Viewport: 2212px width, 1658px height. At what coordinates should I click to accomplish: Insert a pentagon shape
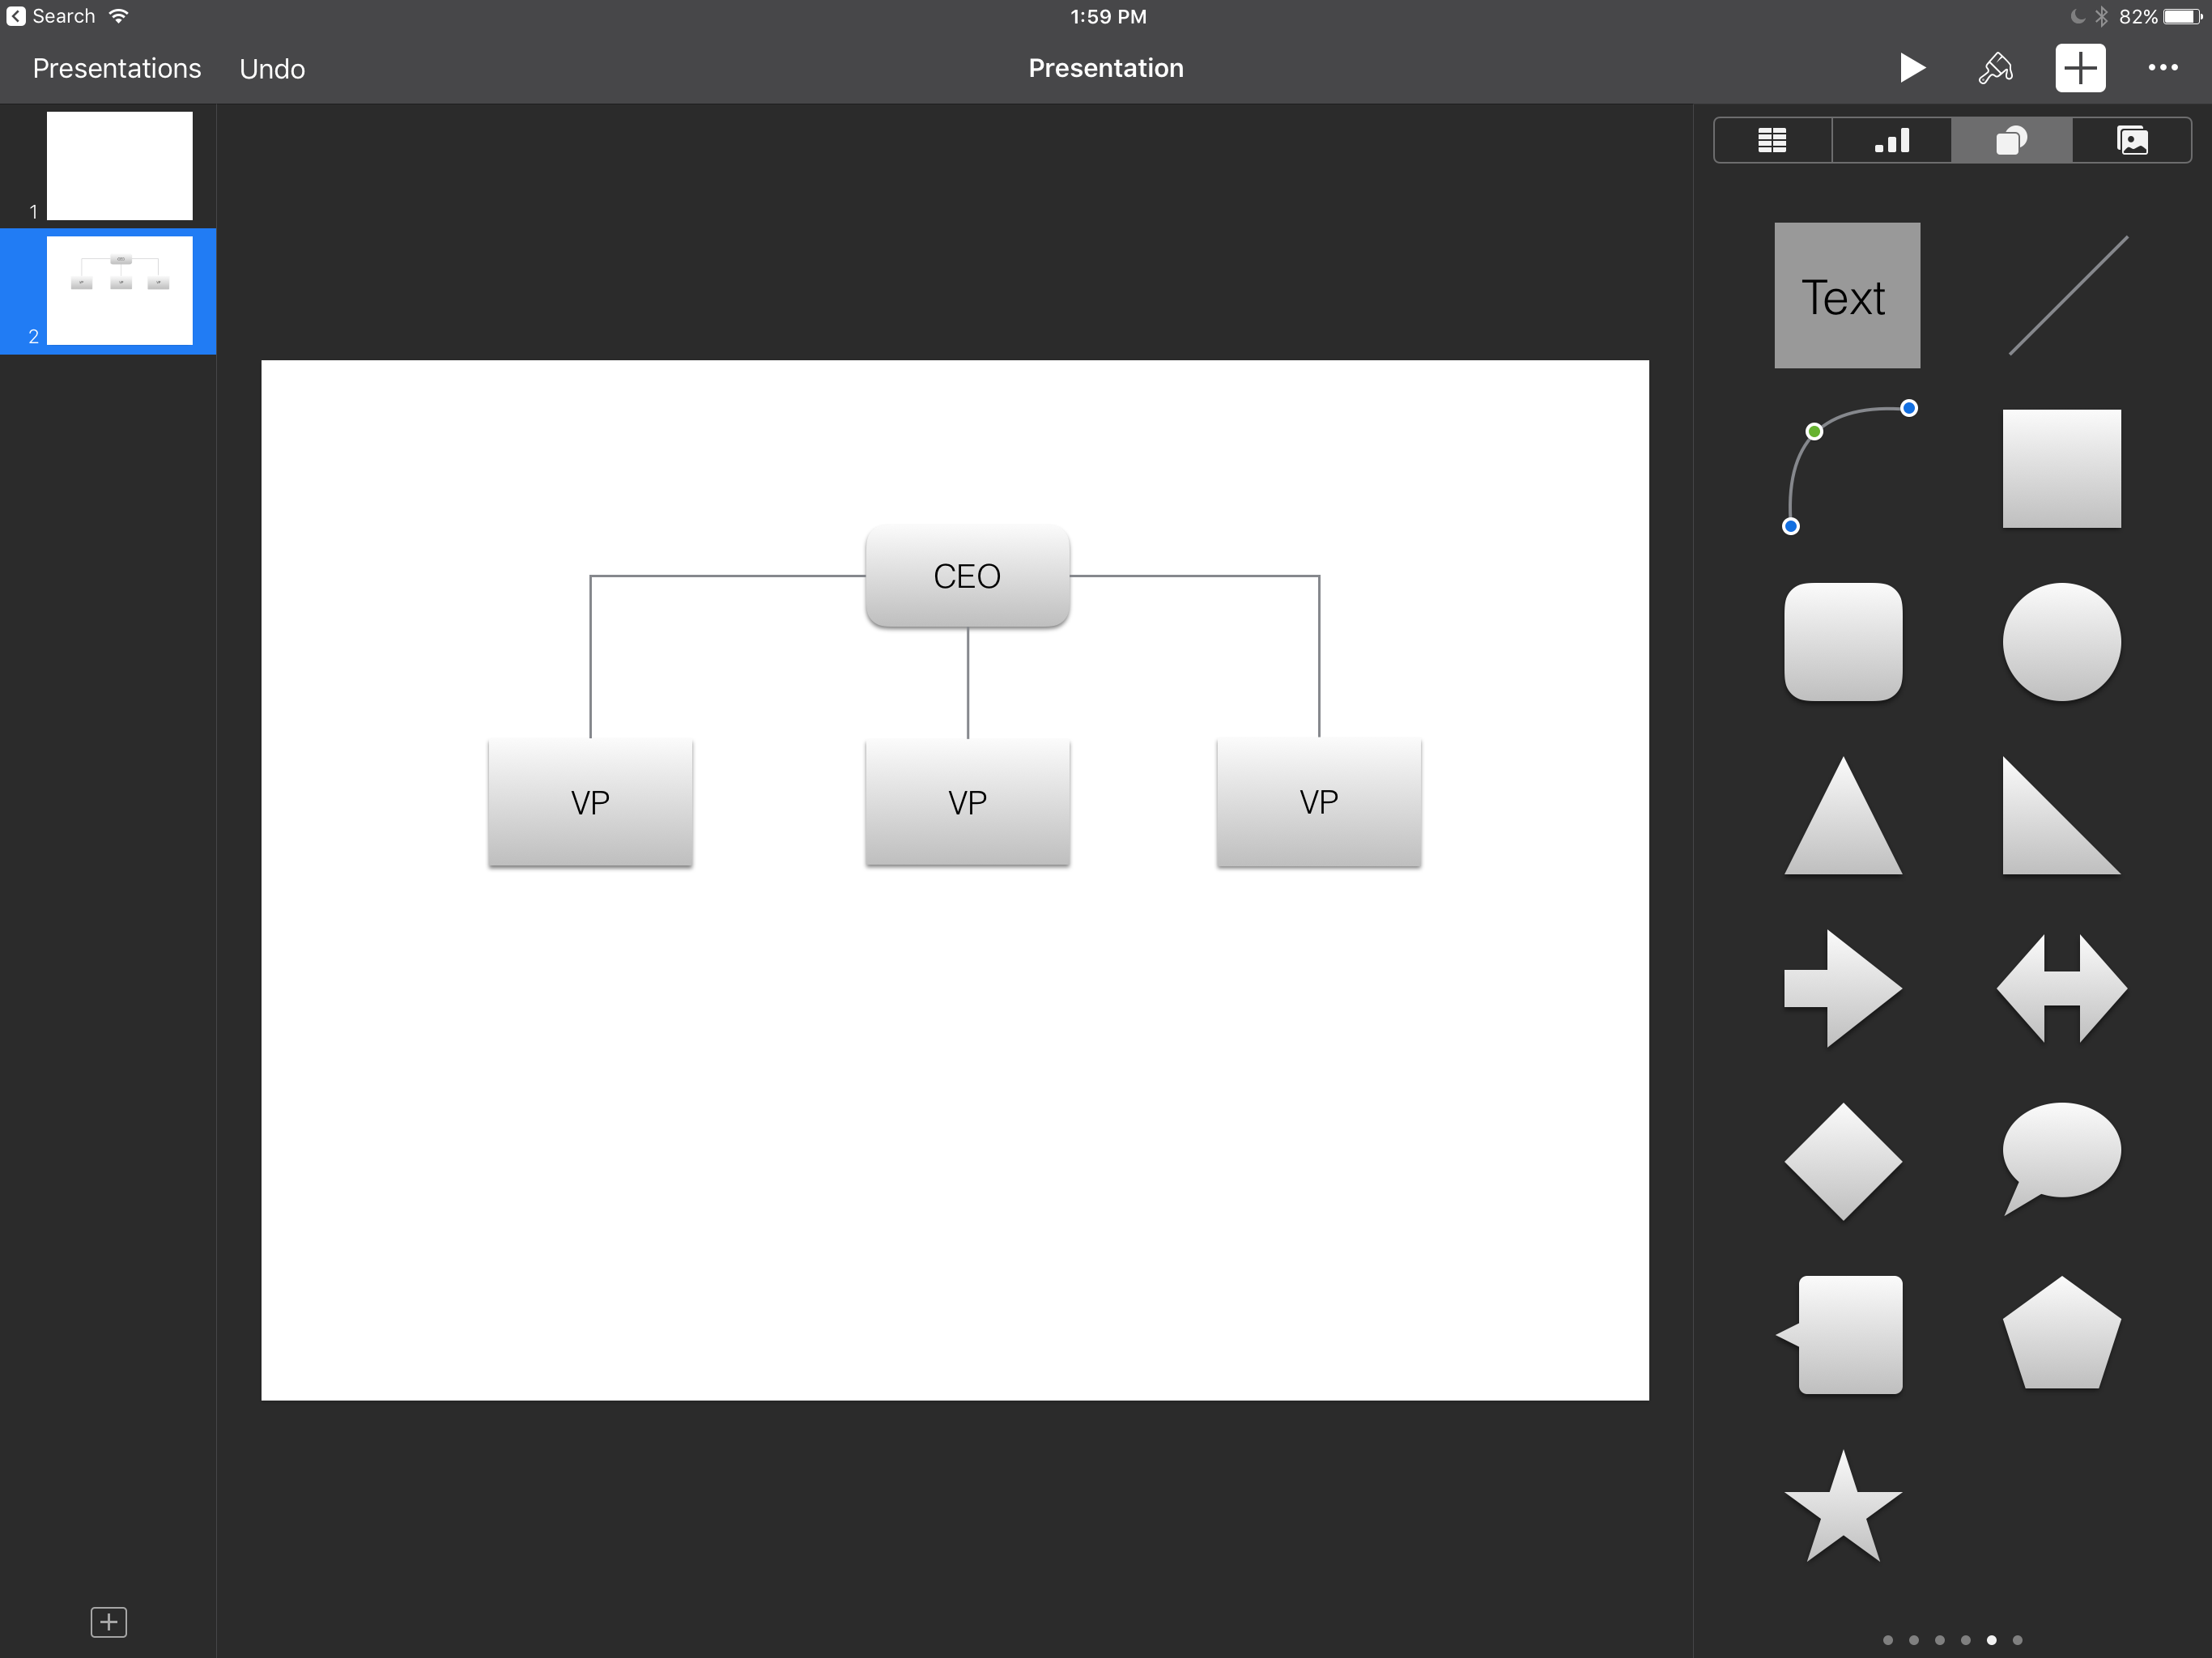pos(2061,1335)
